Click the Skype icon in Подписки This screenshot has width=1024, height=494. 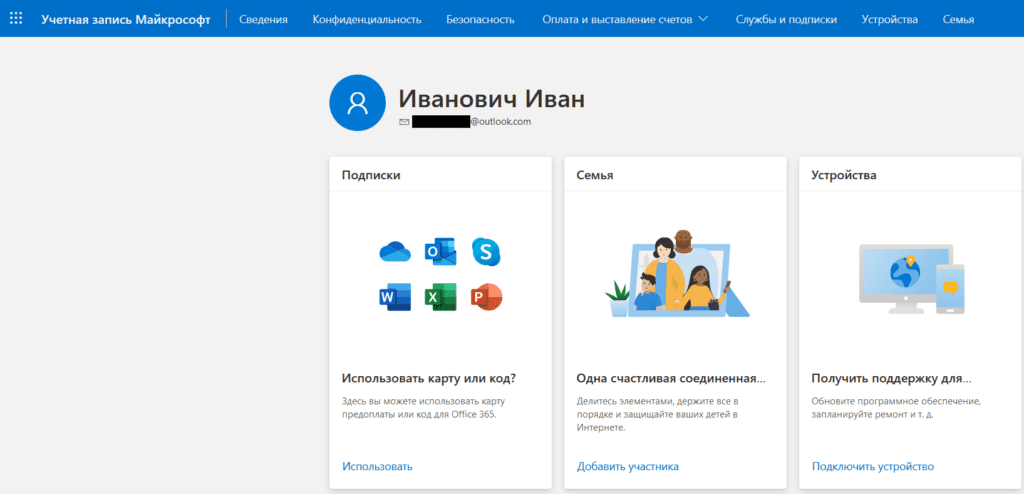coord(486,253)
